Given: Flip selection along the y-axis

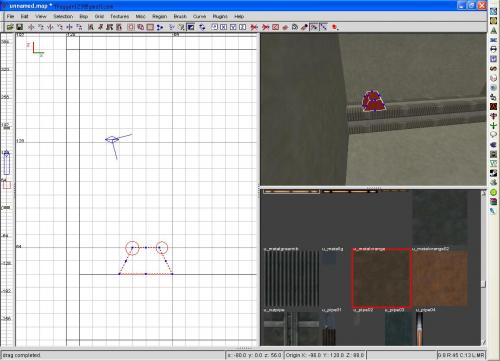Looking at the screenshot, I should tap(51, 27).
